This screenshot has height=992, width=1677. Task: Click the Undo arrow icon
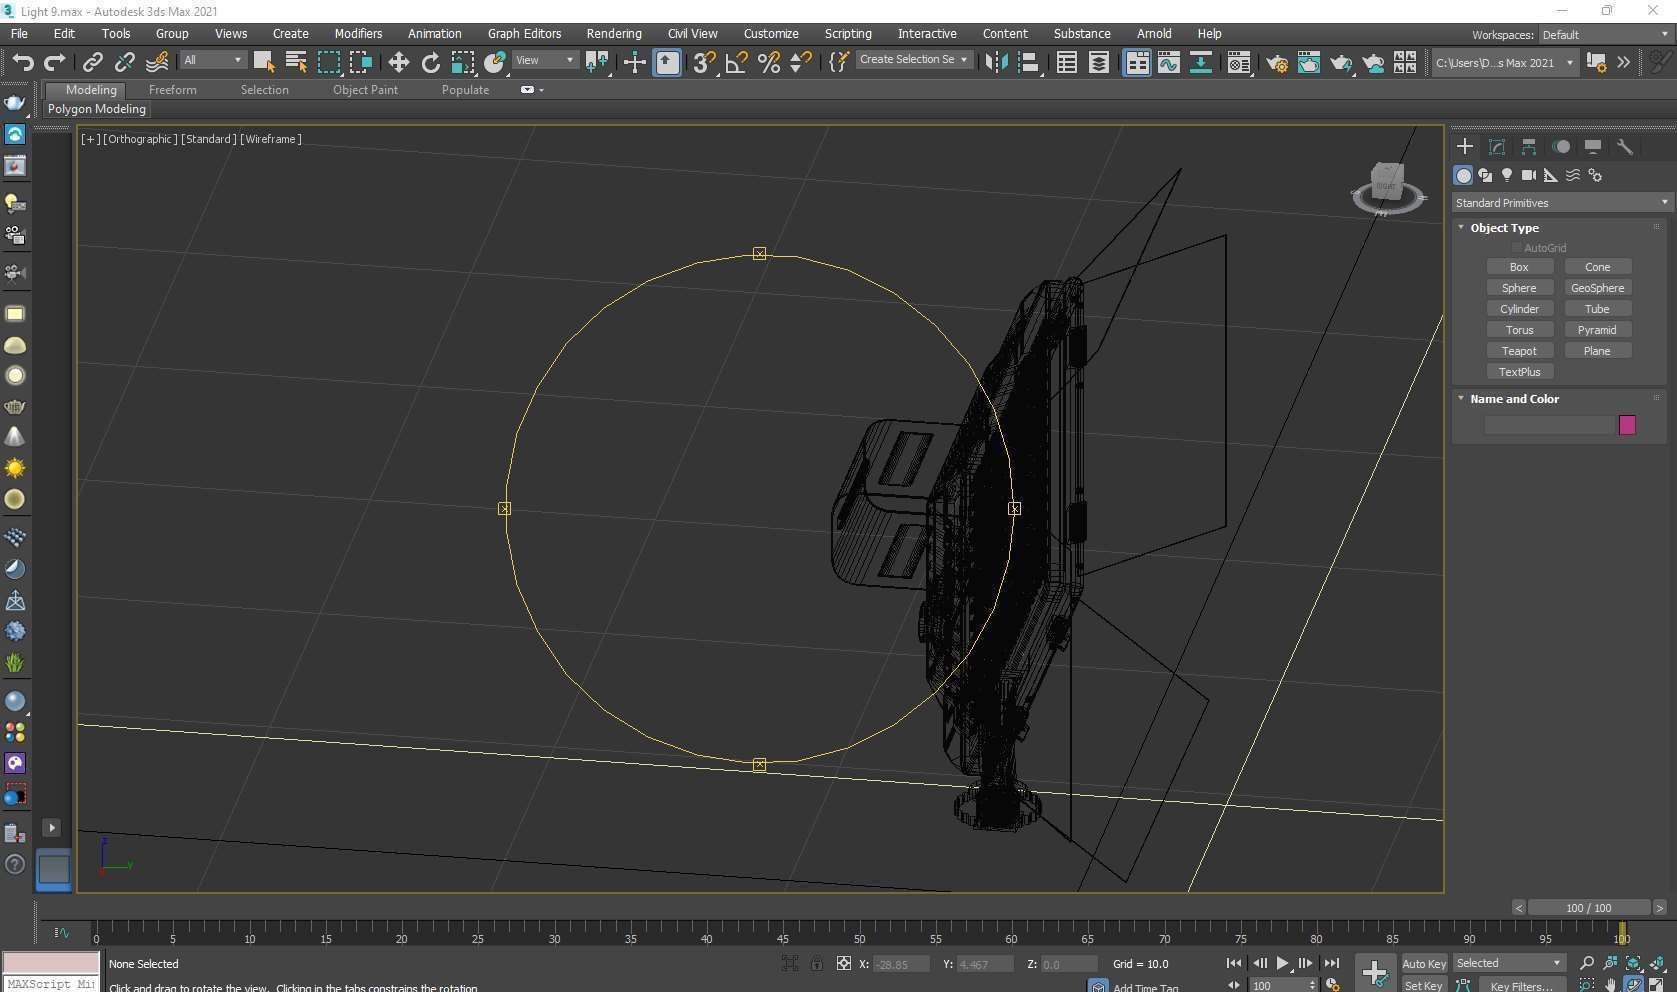click(22, 62)
